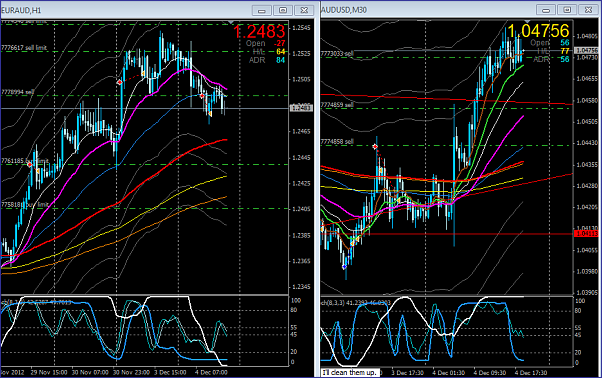Select the orange exit arrow below EURAUD 1.2483 line
This screenshot has height=378, width=602.
tap(210, 114)
